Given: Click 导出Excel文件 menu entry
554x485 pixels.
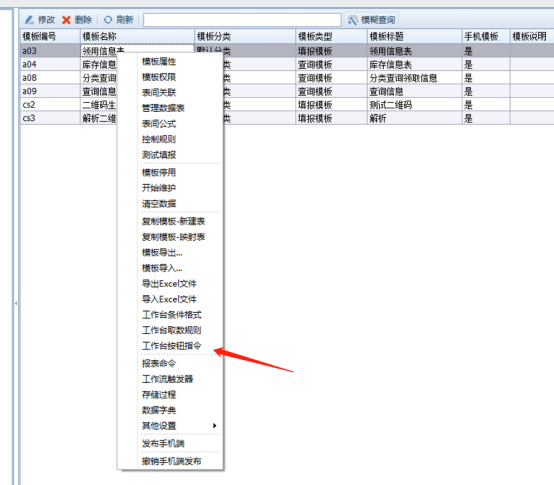Looking at the screenshot, I should [169, 283].
